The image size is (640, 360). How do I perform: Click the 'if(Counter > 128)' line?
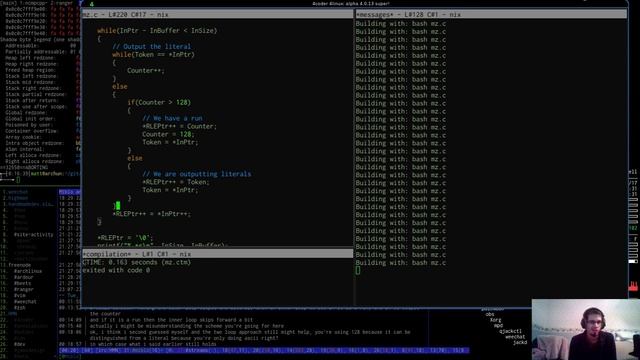[159, 102]
